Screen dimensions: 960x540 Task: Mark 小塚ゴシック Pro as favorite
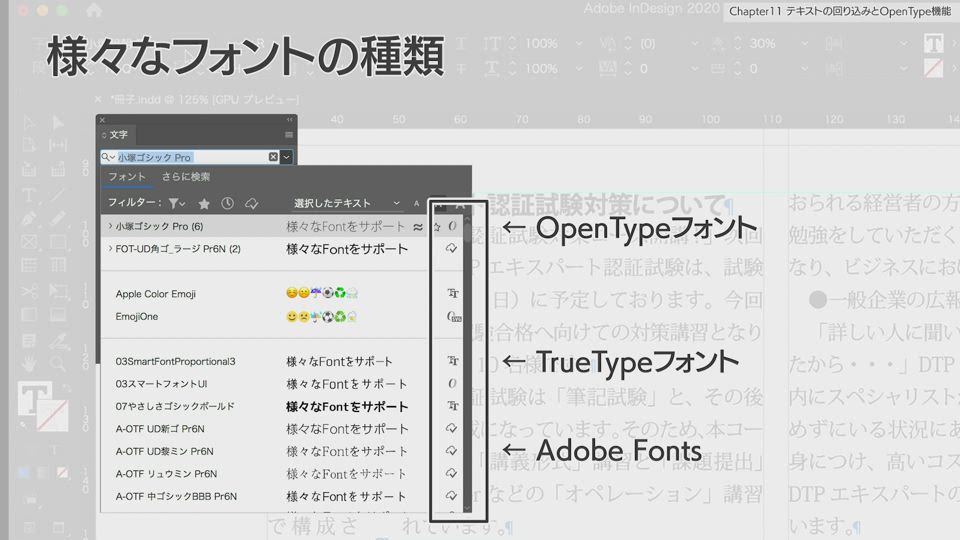pyautogui.click(x=437, y=227)
